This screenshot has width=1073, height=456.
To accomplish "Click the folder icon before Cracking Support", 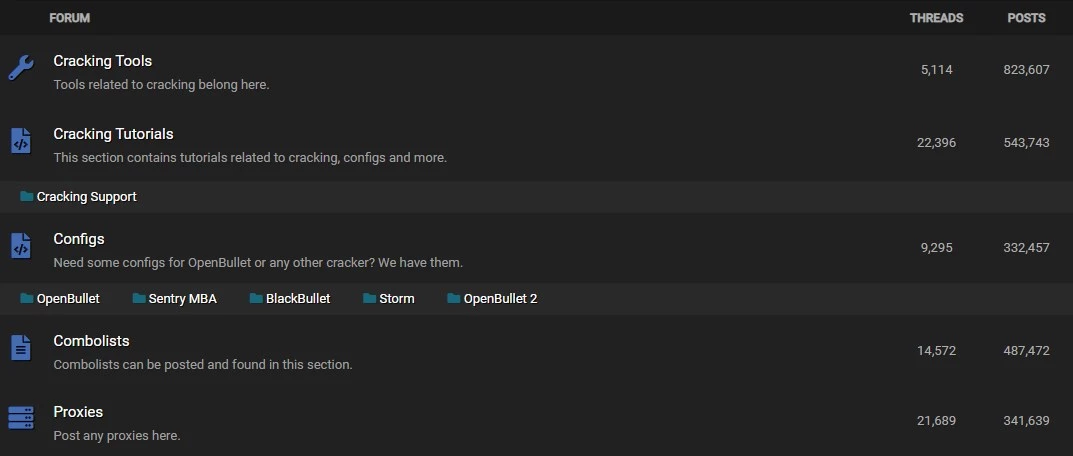I will pyautogui.click(x=27, y=197).
